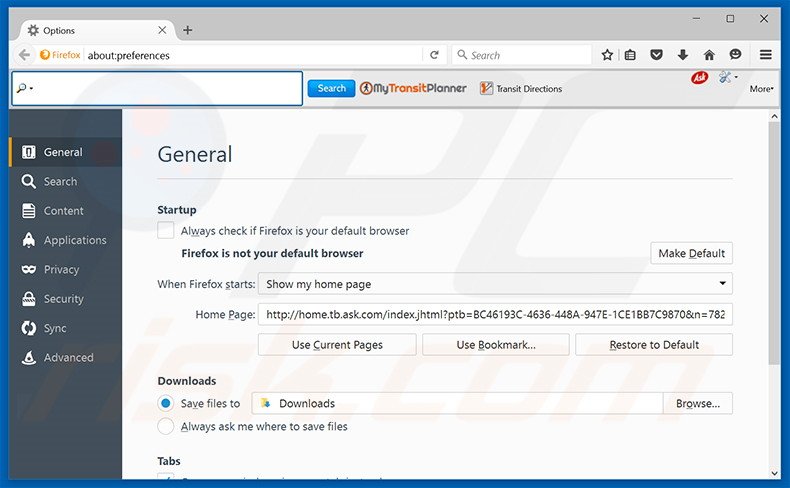The width and height of the screenshot is (790, 488).
Task: Open the bookmarks list icon
Action: (x=630, y=55)
